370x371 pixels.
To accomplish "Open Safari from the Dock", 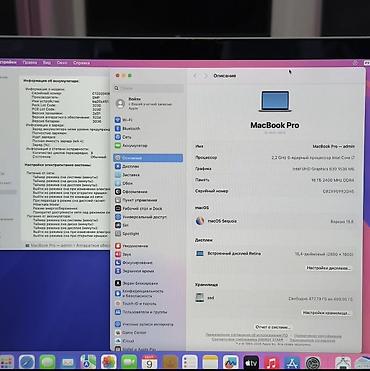I will click(x=27, y=362).
